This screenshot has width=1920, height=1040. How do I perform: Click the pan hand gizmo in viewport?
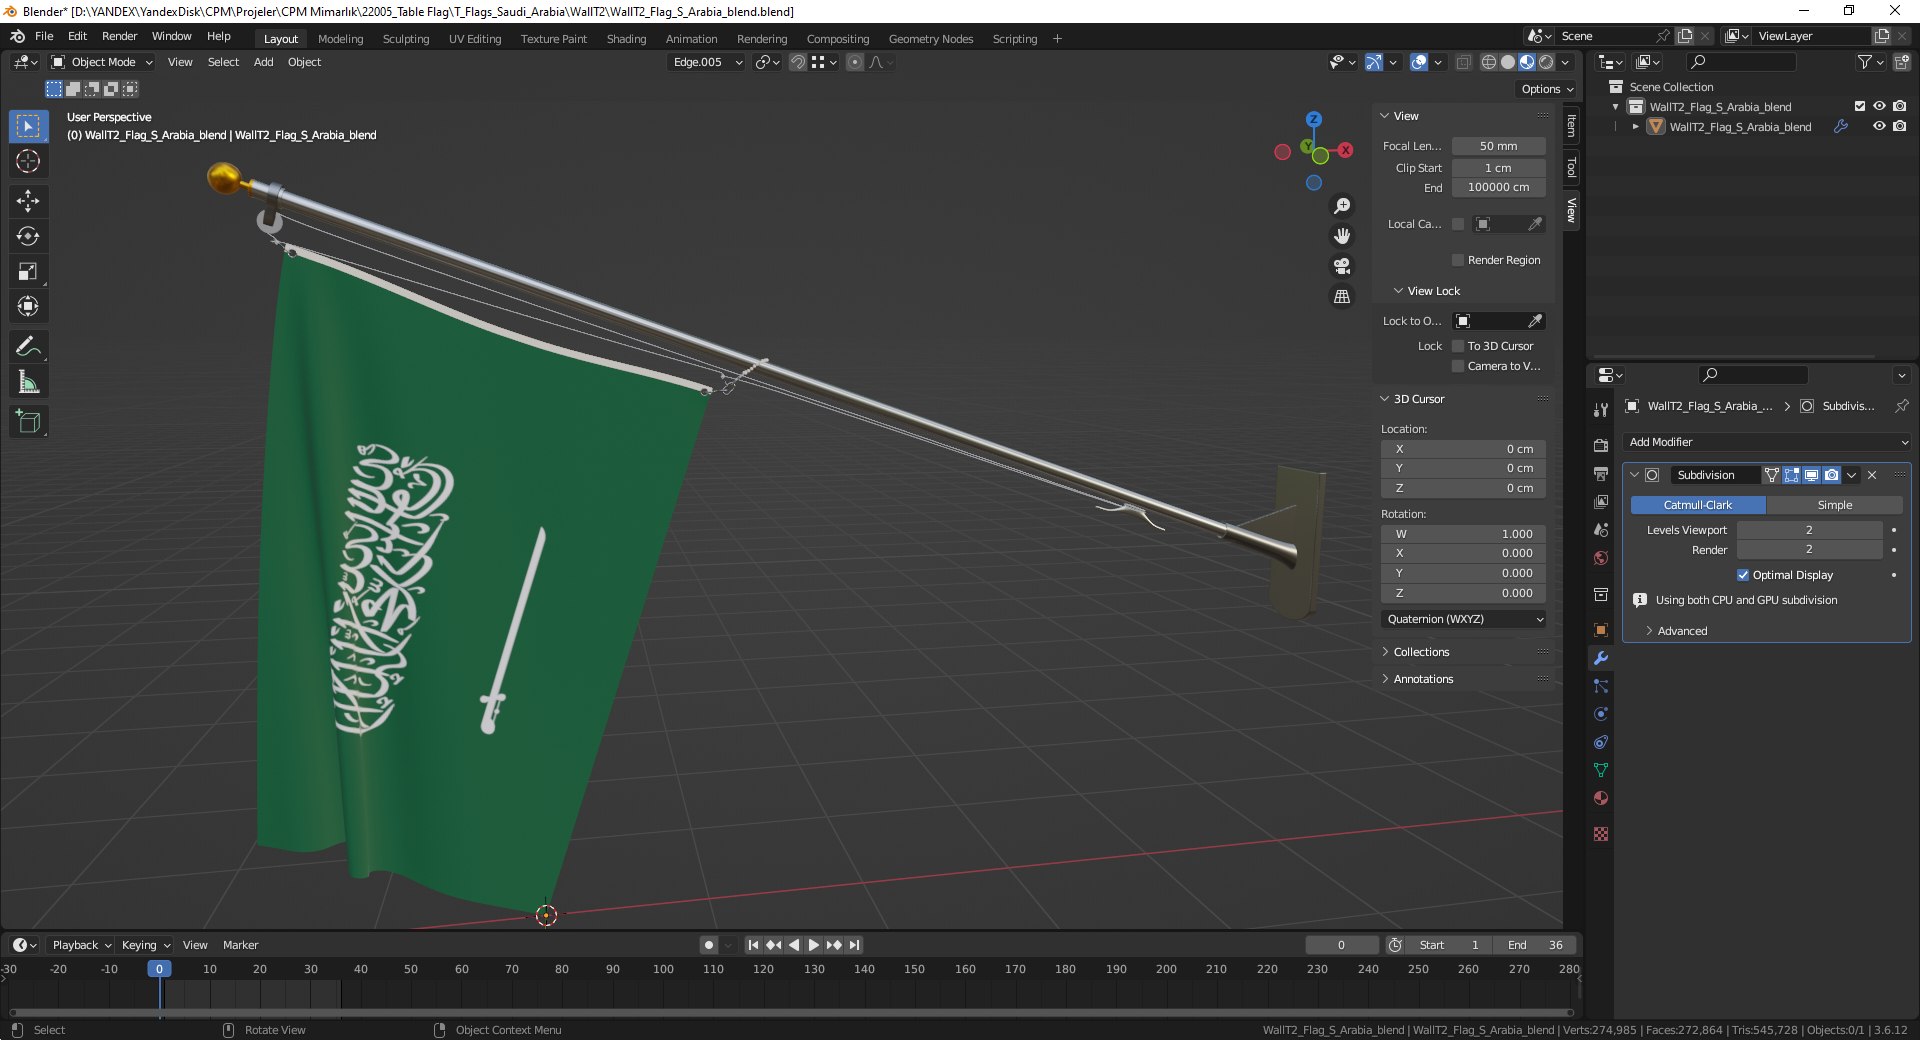pos(1342,236)
